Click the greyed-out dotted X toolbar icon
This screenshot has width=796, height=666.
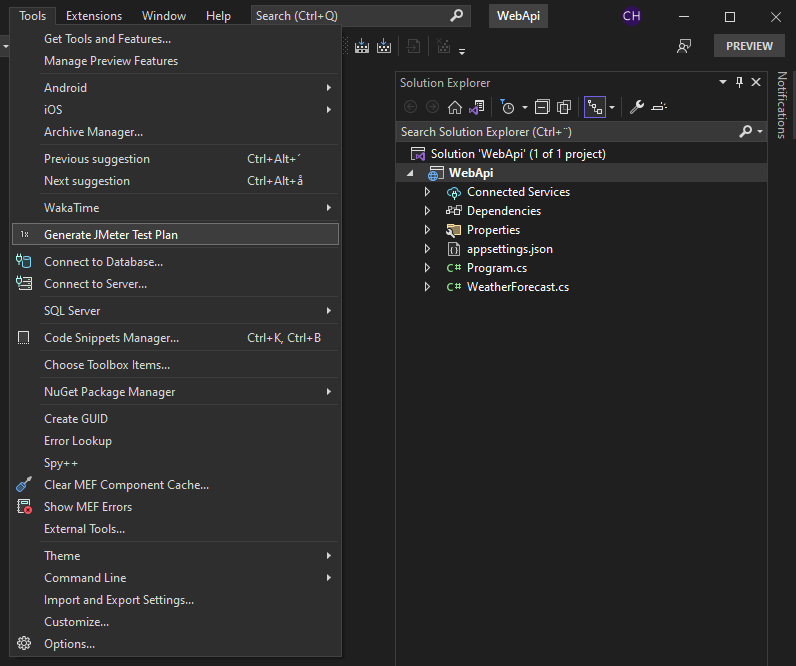[x=444, y=47]
